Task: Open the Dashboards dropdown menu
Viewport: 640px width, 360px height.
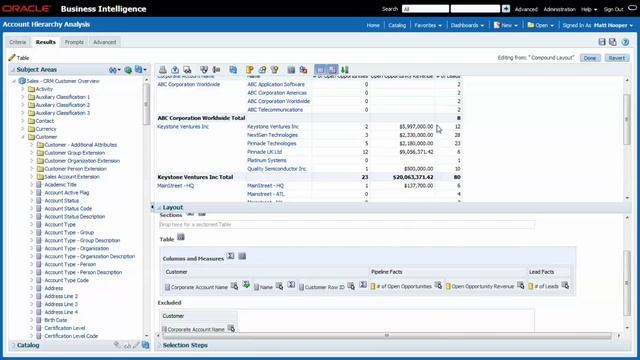Action: click(467, 25)
